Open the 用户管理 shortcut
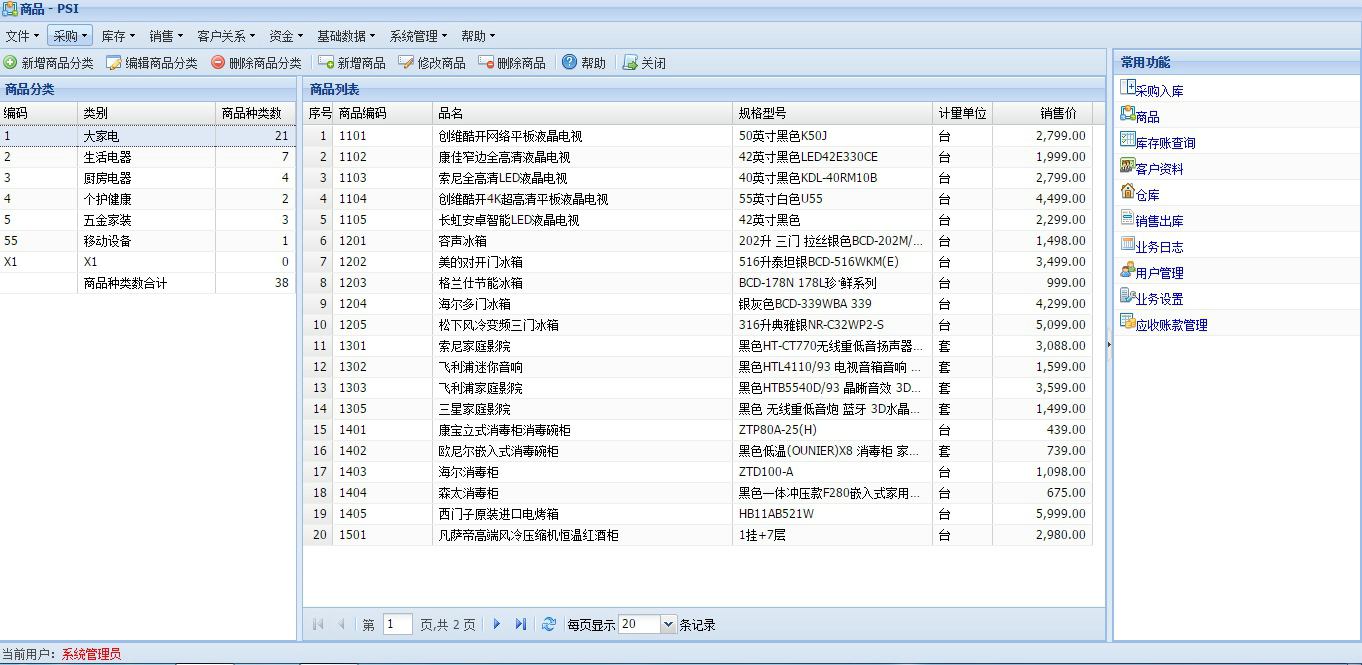Viewport: 1362px width, 665px height. (1152, 272)
